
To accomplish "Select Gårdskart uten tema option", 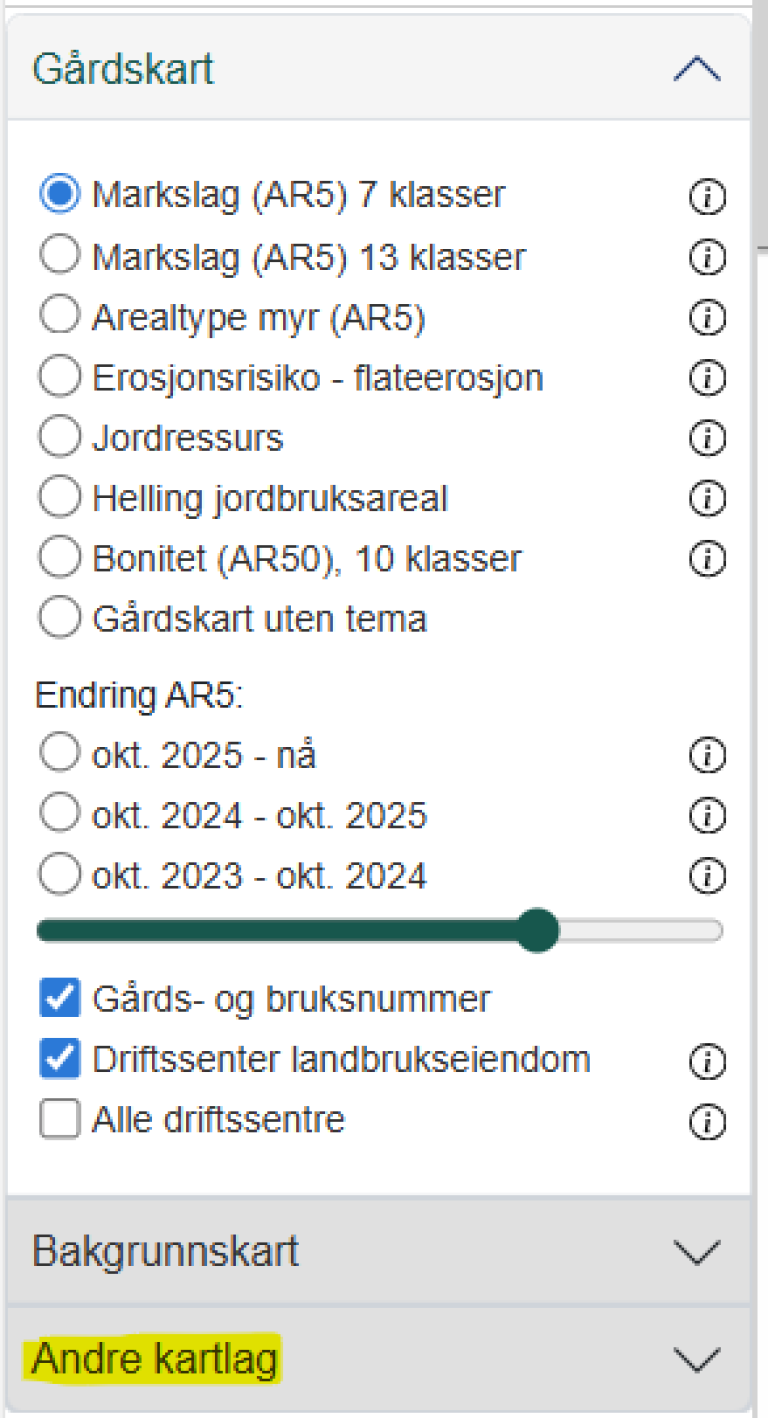I will coord(59,618).
